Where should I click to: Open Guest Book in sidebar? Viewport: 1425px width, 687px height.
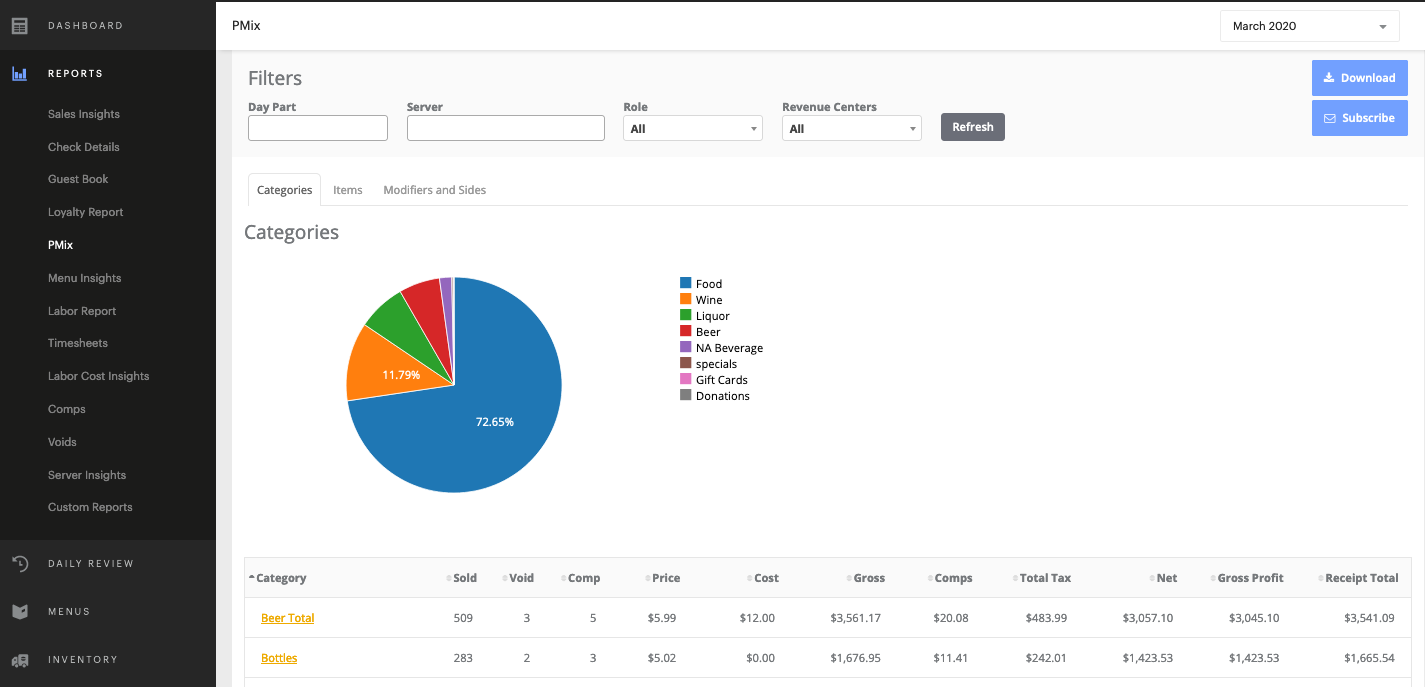point(78,179)
